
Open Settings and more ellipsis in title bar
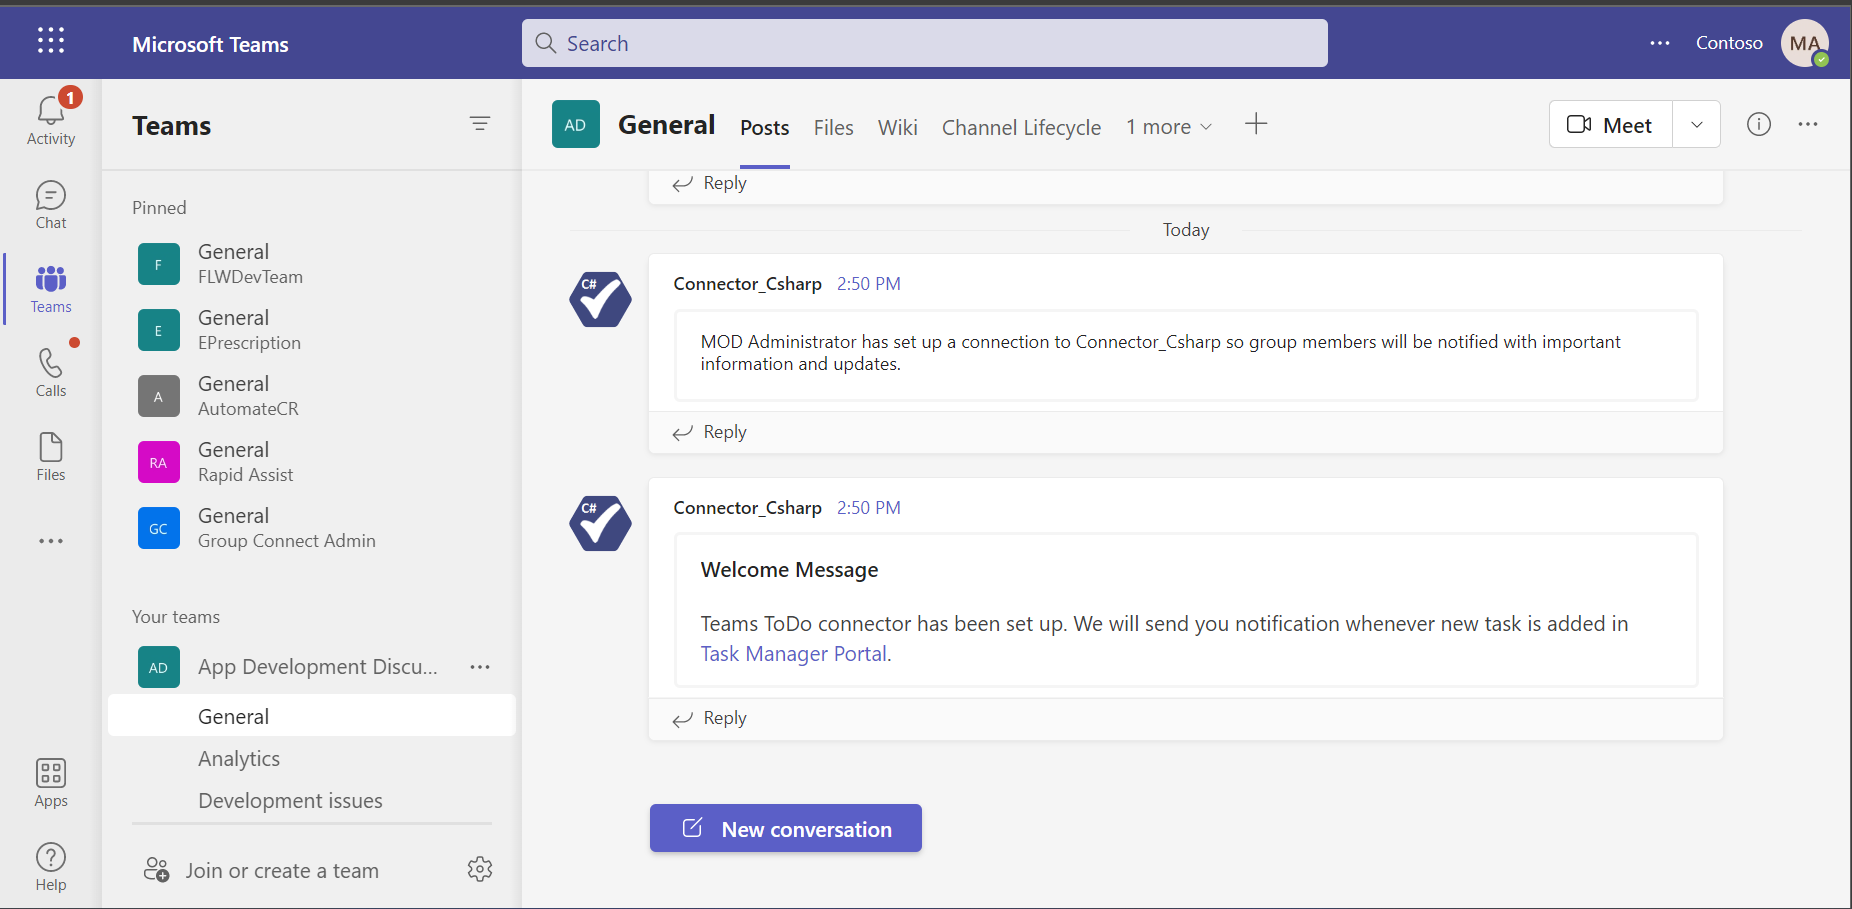click(1660, 43)
